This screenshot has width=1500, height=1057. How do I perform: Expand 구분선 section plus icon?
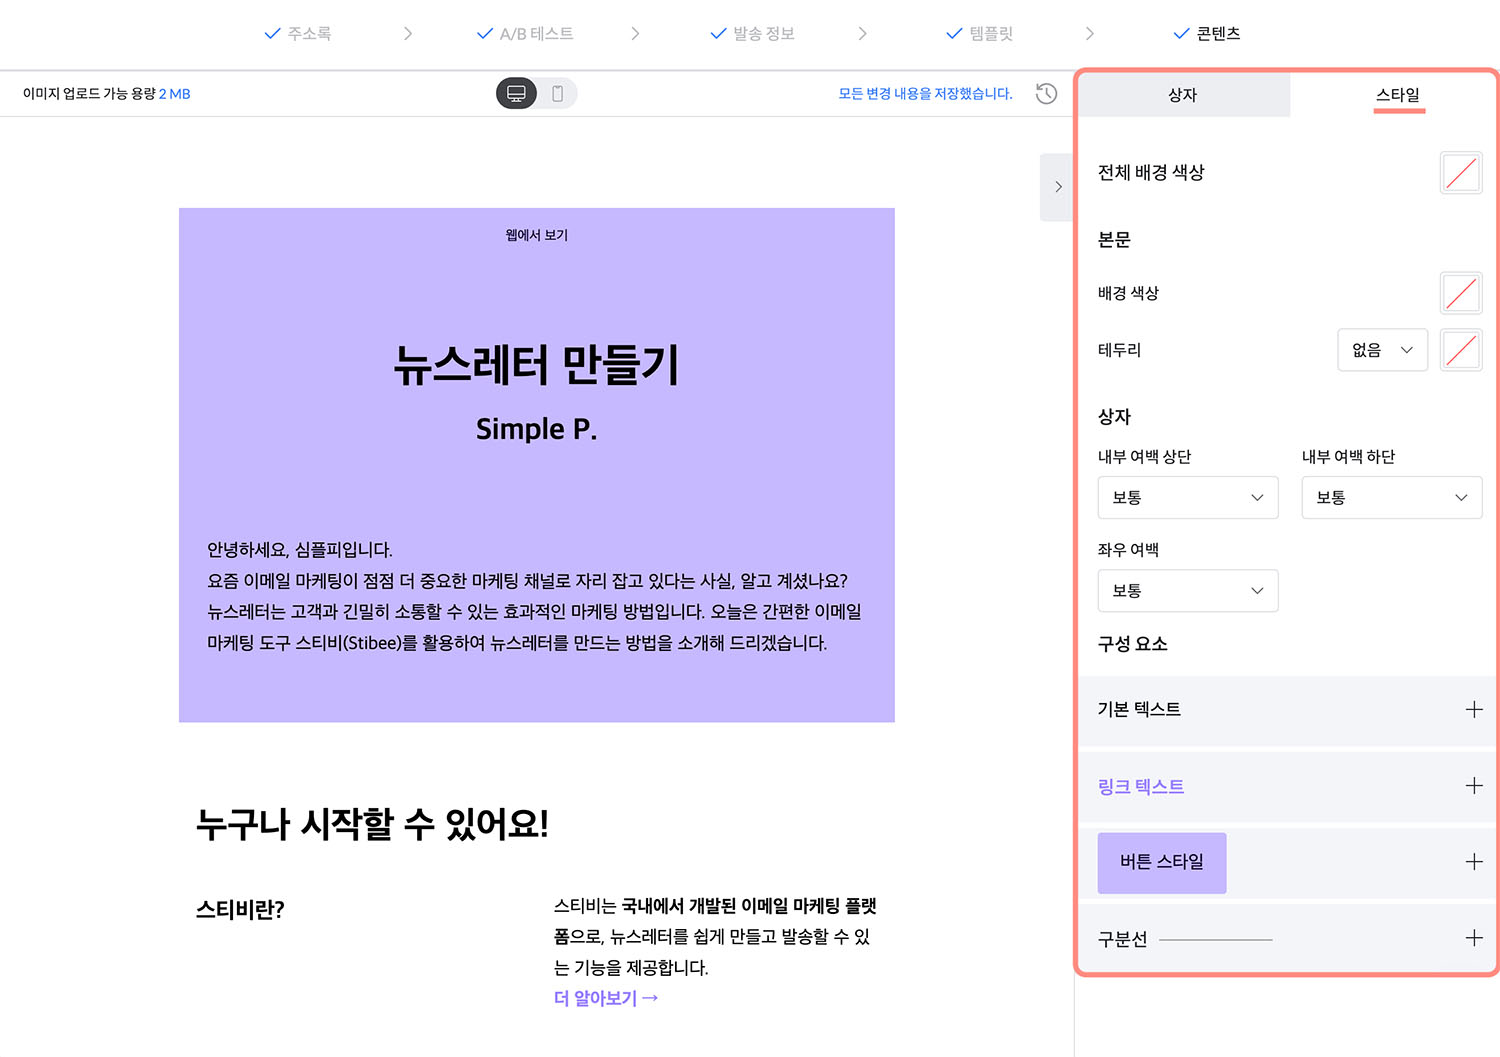(1473, 937)
